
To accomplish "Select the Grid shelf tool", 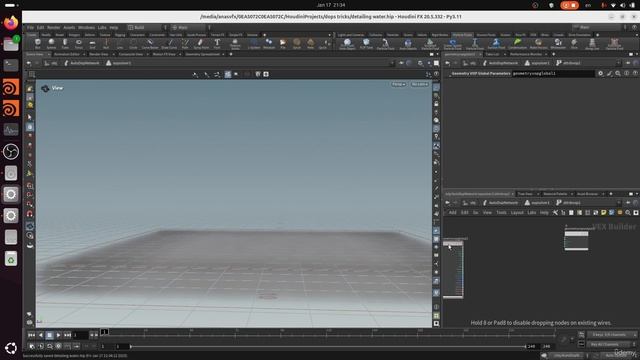I will (92, 44).
